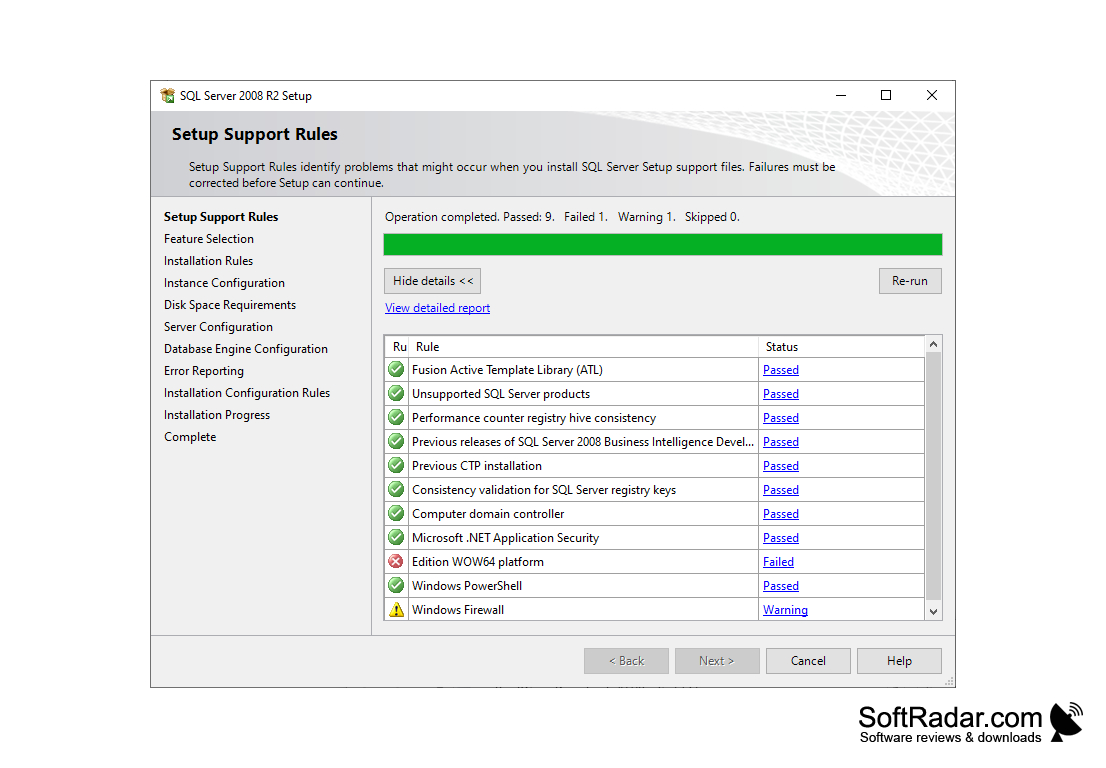The width and height of the screenshot is (1106, 768).
Task: Select Feature Selection step in sidebar
Action: 209,239
